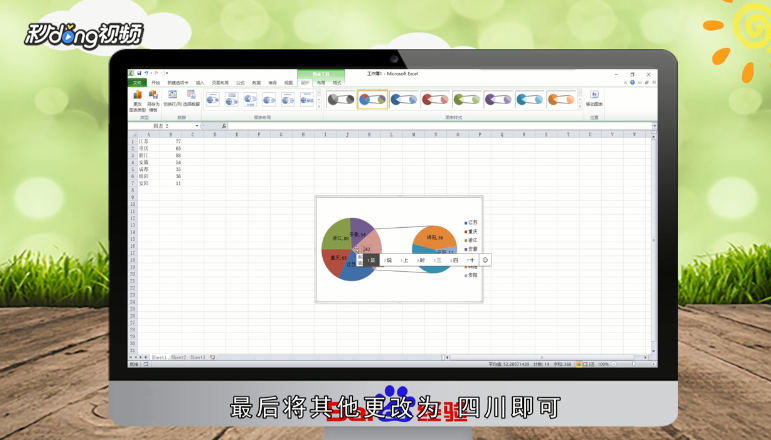This screenshot has width=771, height=440.
Task: Select Sheet1 tab
Action: [159, 357]
